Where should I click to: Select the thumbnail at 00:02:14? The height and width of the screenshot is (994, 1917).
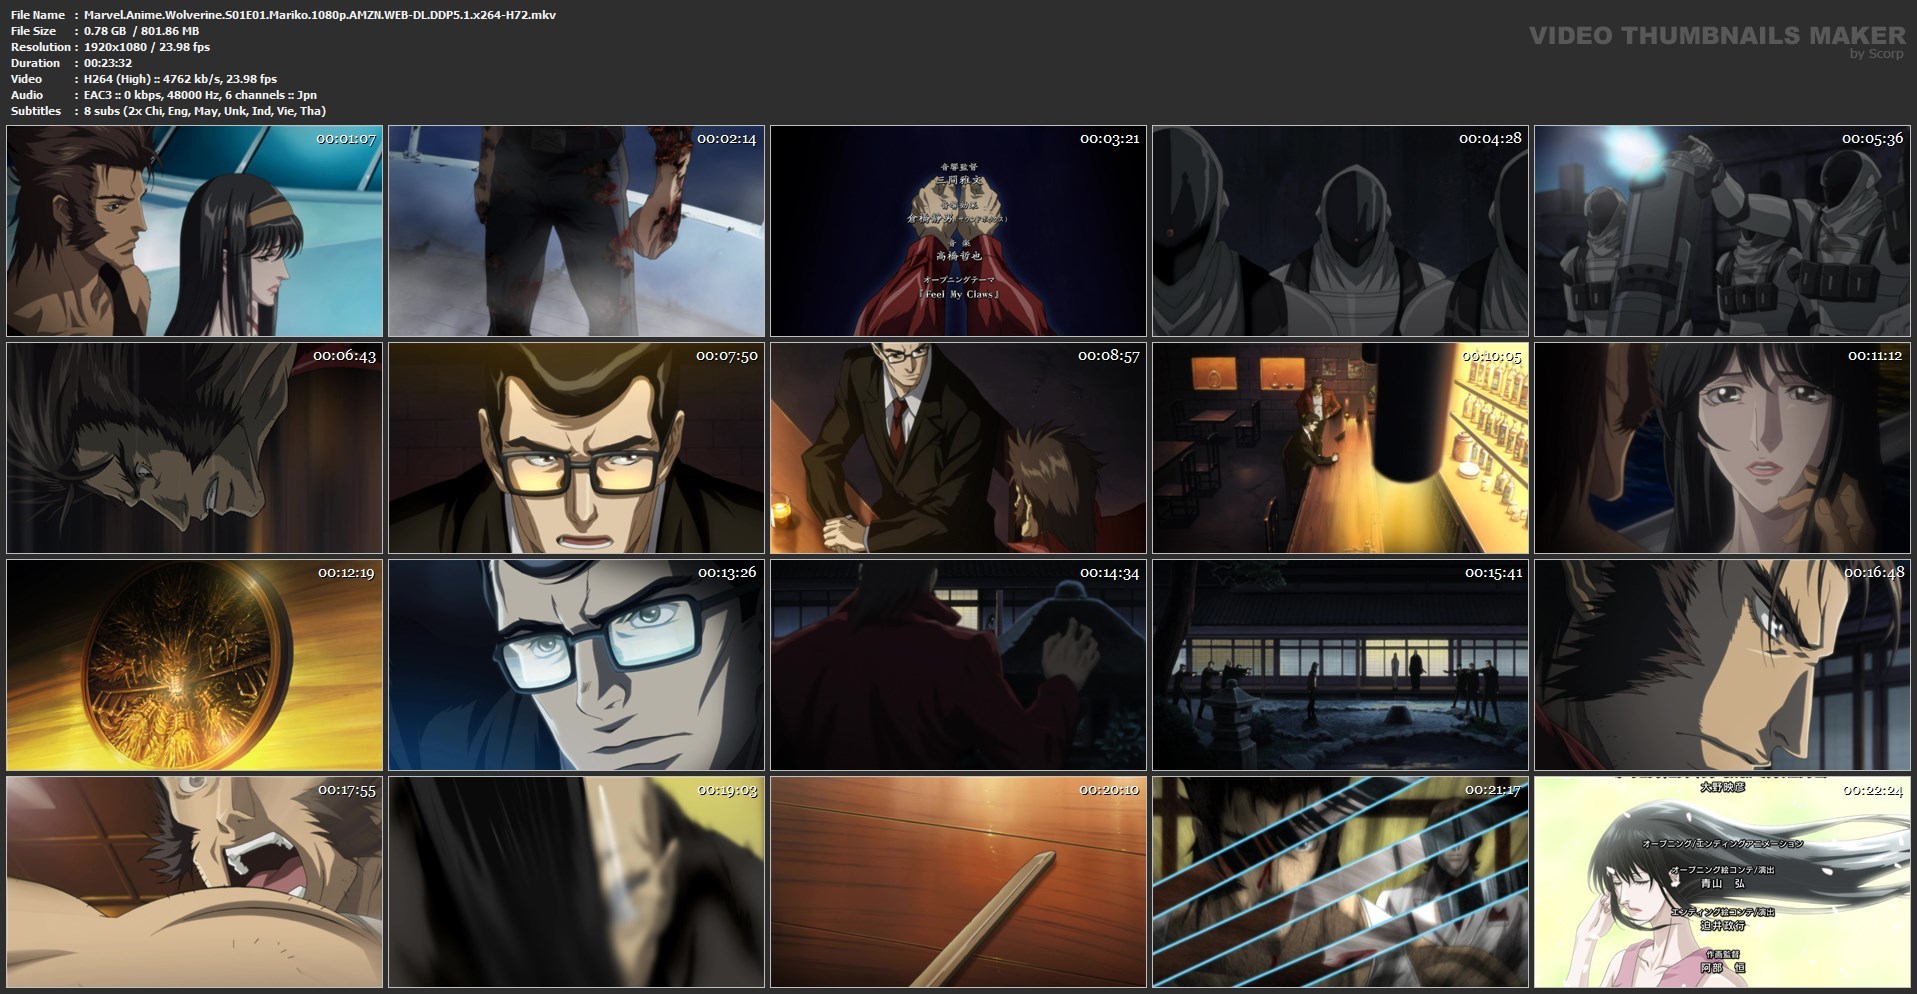(x=577, y=231)
